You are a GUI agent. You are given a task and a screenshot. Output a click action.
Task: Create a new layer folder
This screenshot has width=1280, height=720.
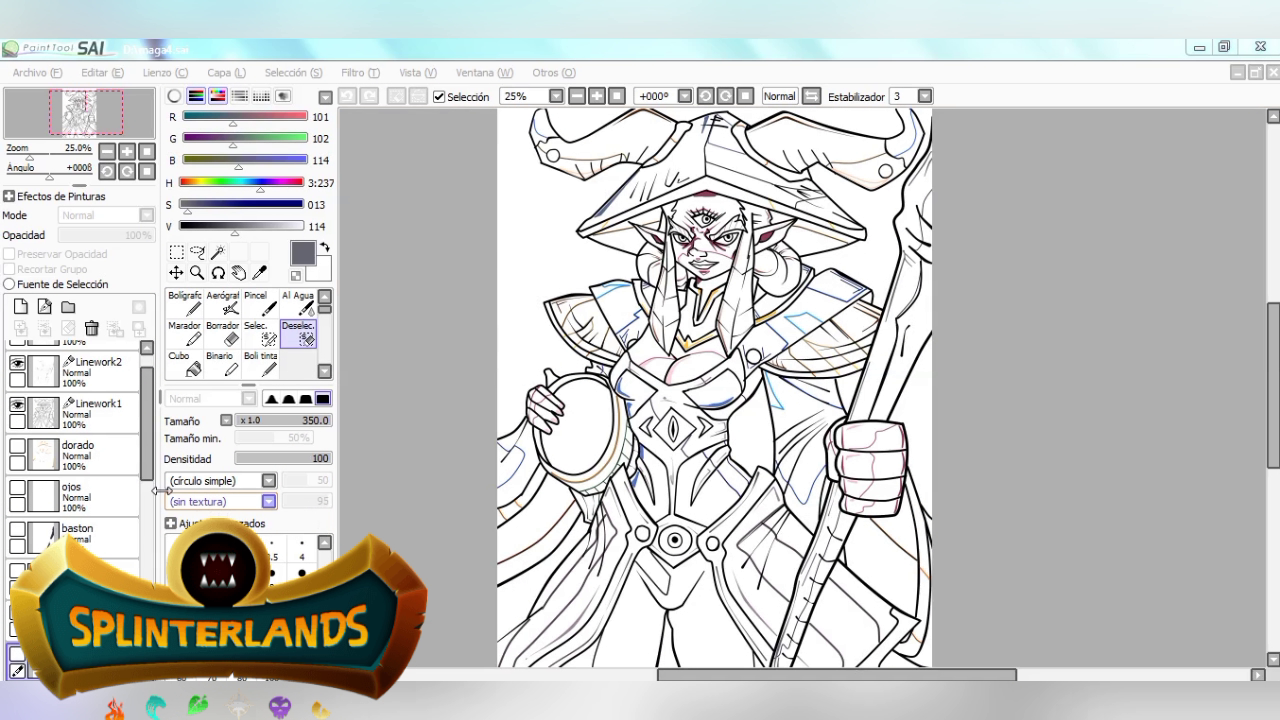coord(68,307)
